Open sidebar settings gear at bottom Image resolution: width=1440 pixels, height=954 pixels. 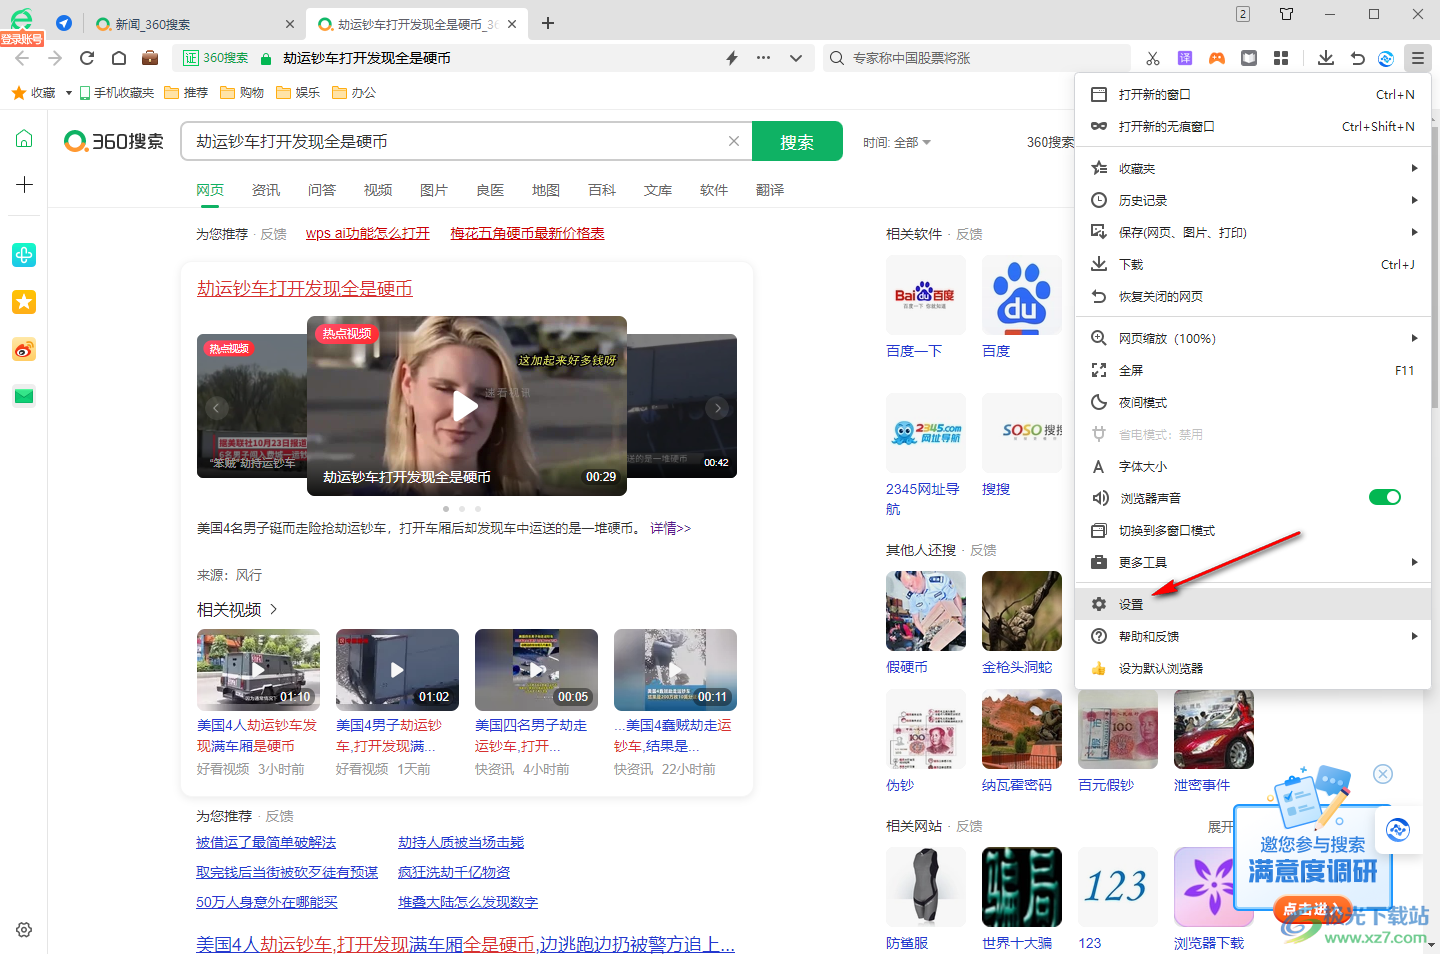[x=24, y=930]
